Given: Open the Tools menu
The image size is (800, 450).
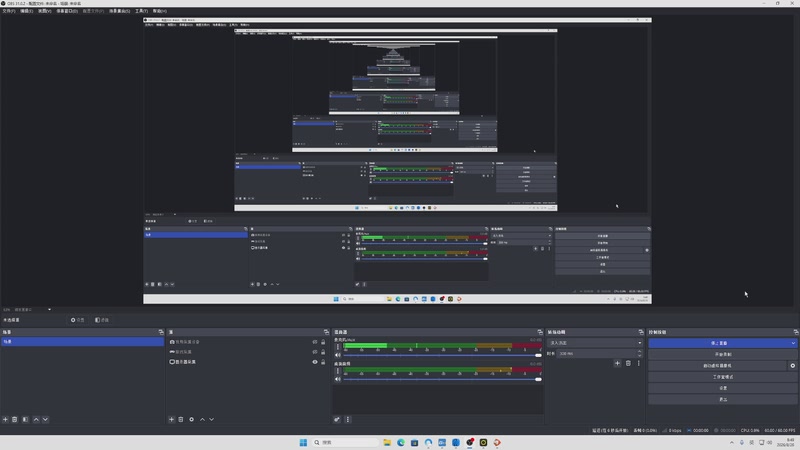Looking at the screenshot, I should tap(141, 11).
